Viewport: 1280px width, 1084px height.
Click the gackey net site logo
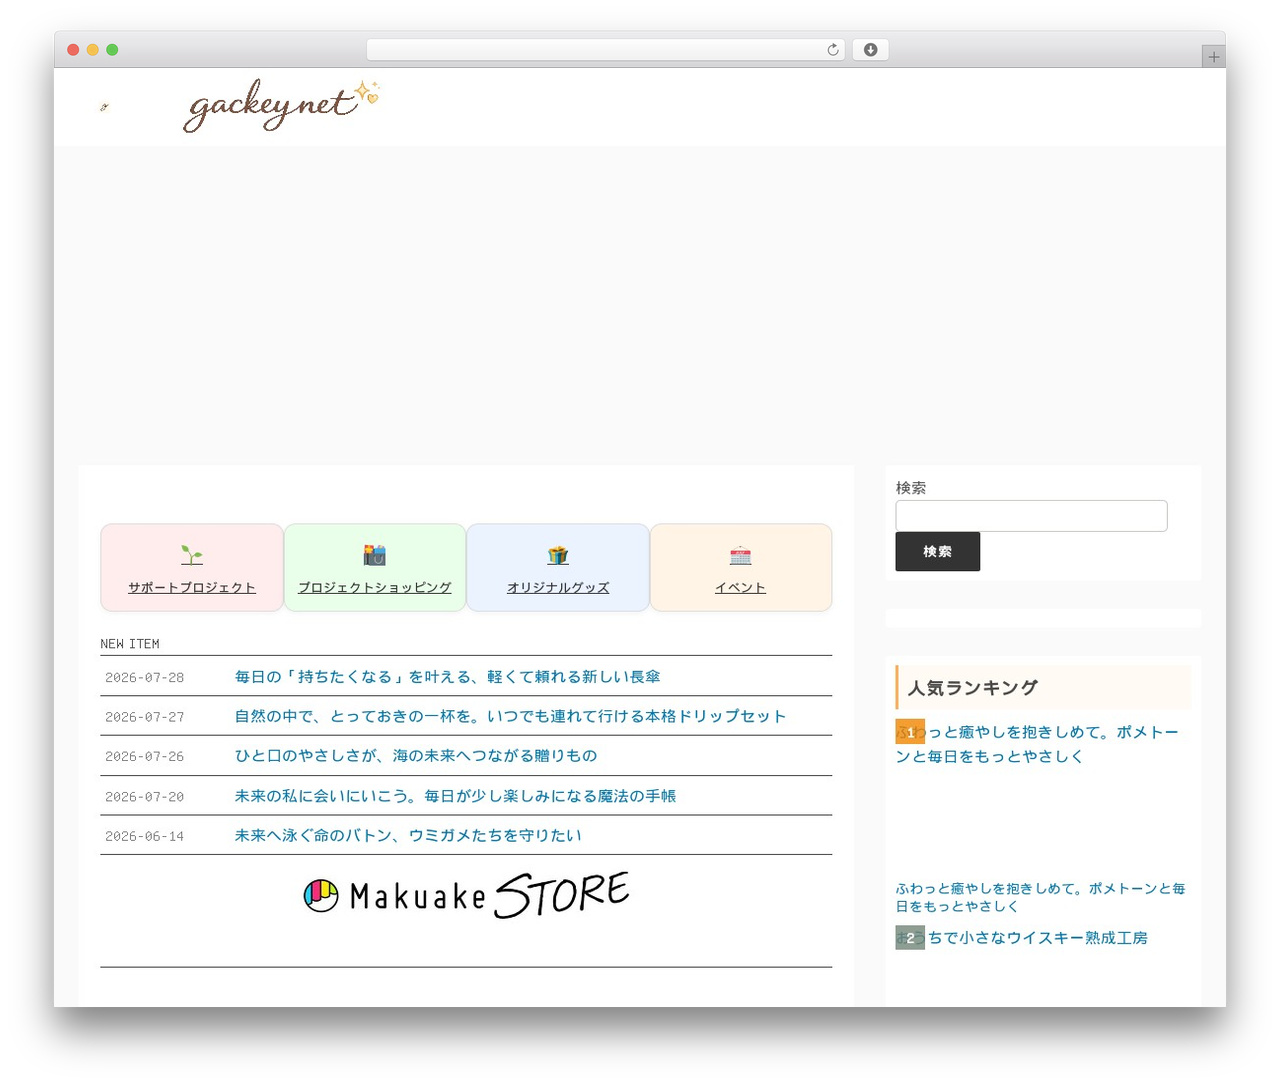(x=281, y=105)
